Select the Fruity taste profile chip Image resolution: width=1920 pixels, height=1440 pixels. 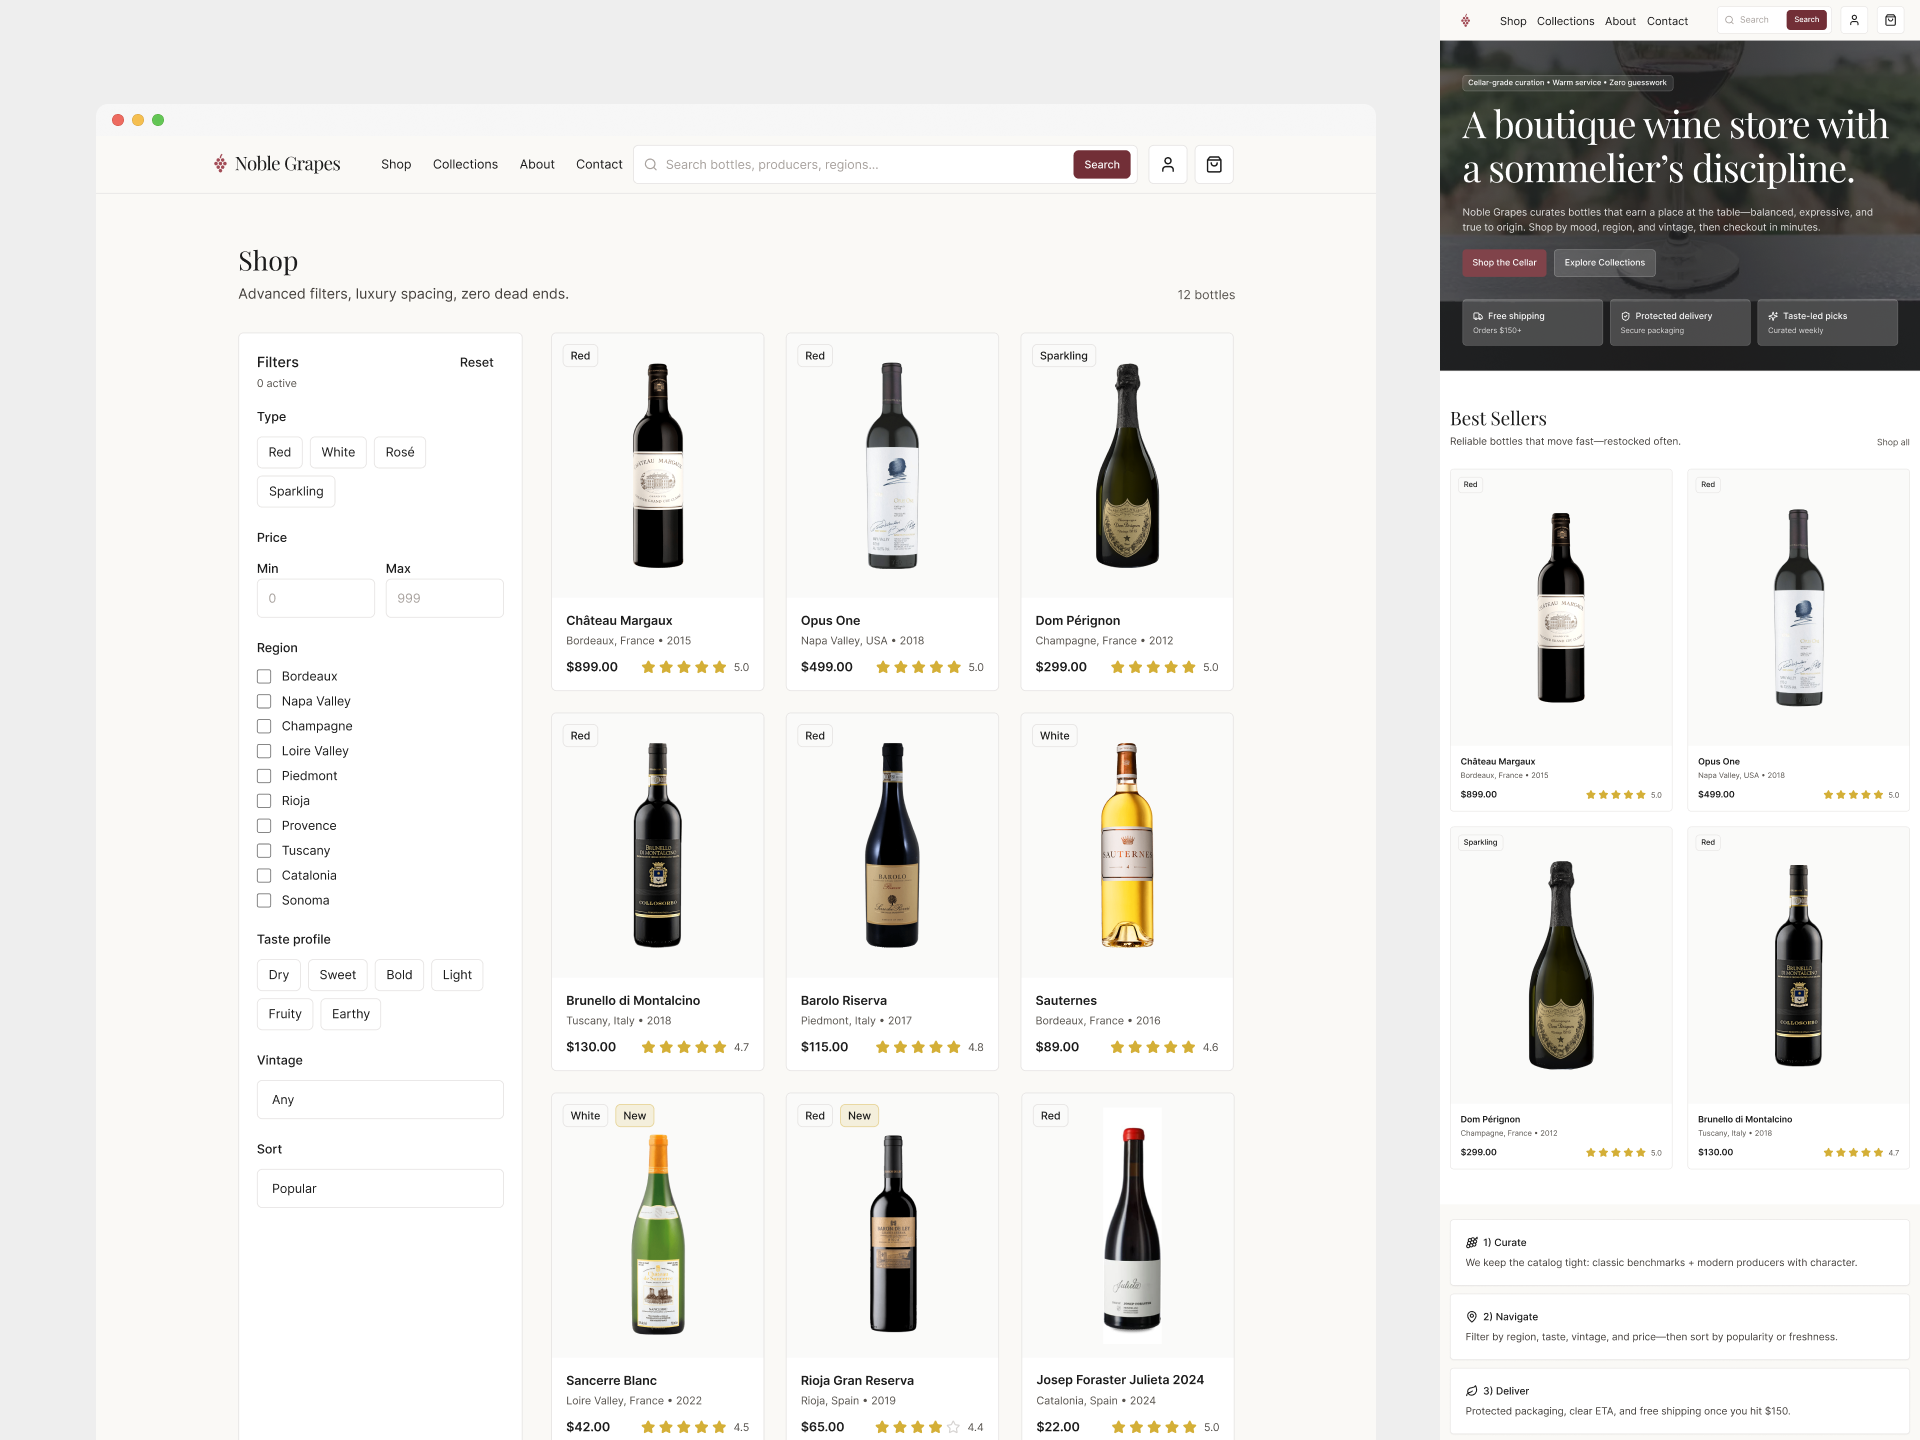pos(285,1014)
